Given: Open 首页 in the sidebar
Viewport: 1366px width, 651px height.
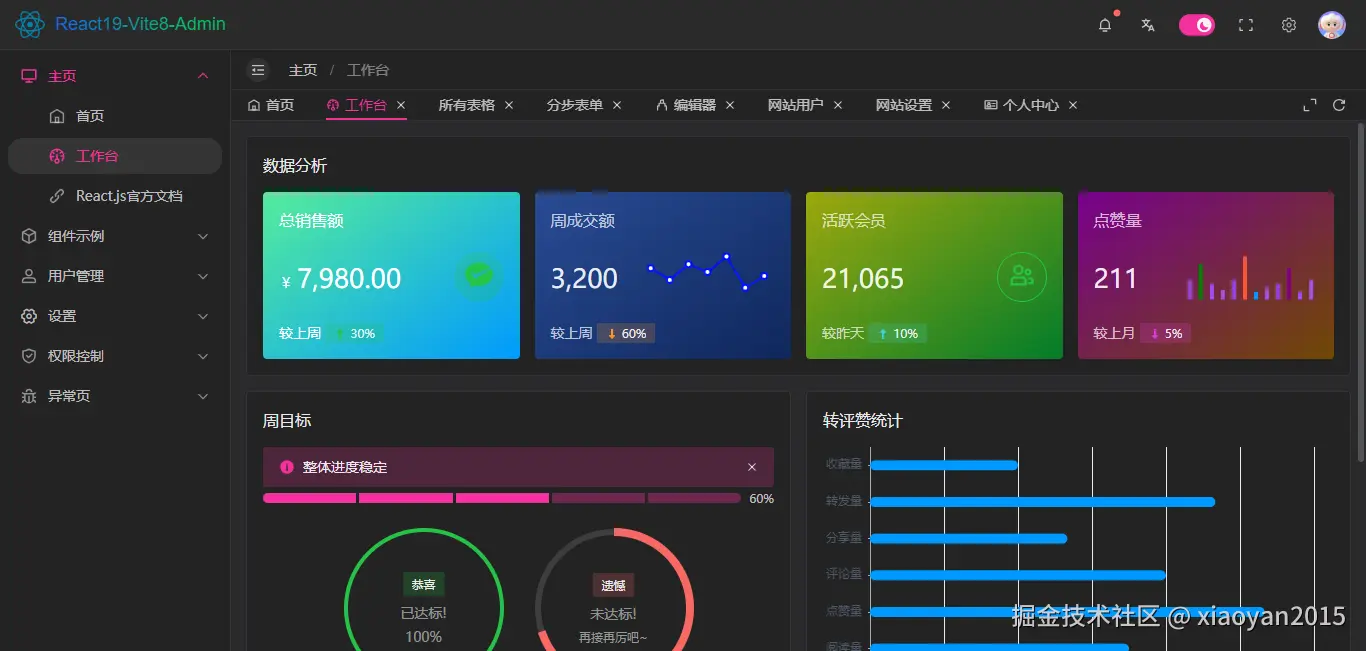Looking at the screenshot, I should coord(115,116).
